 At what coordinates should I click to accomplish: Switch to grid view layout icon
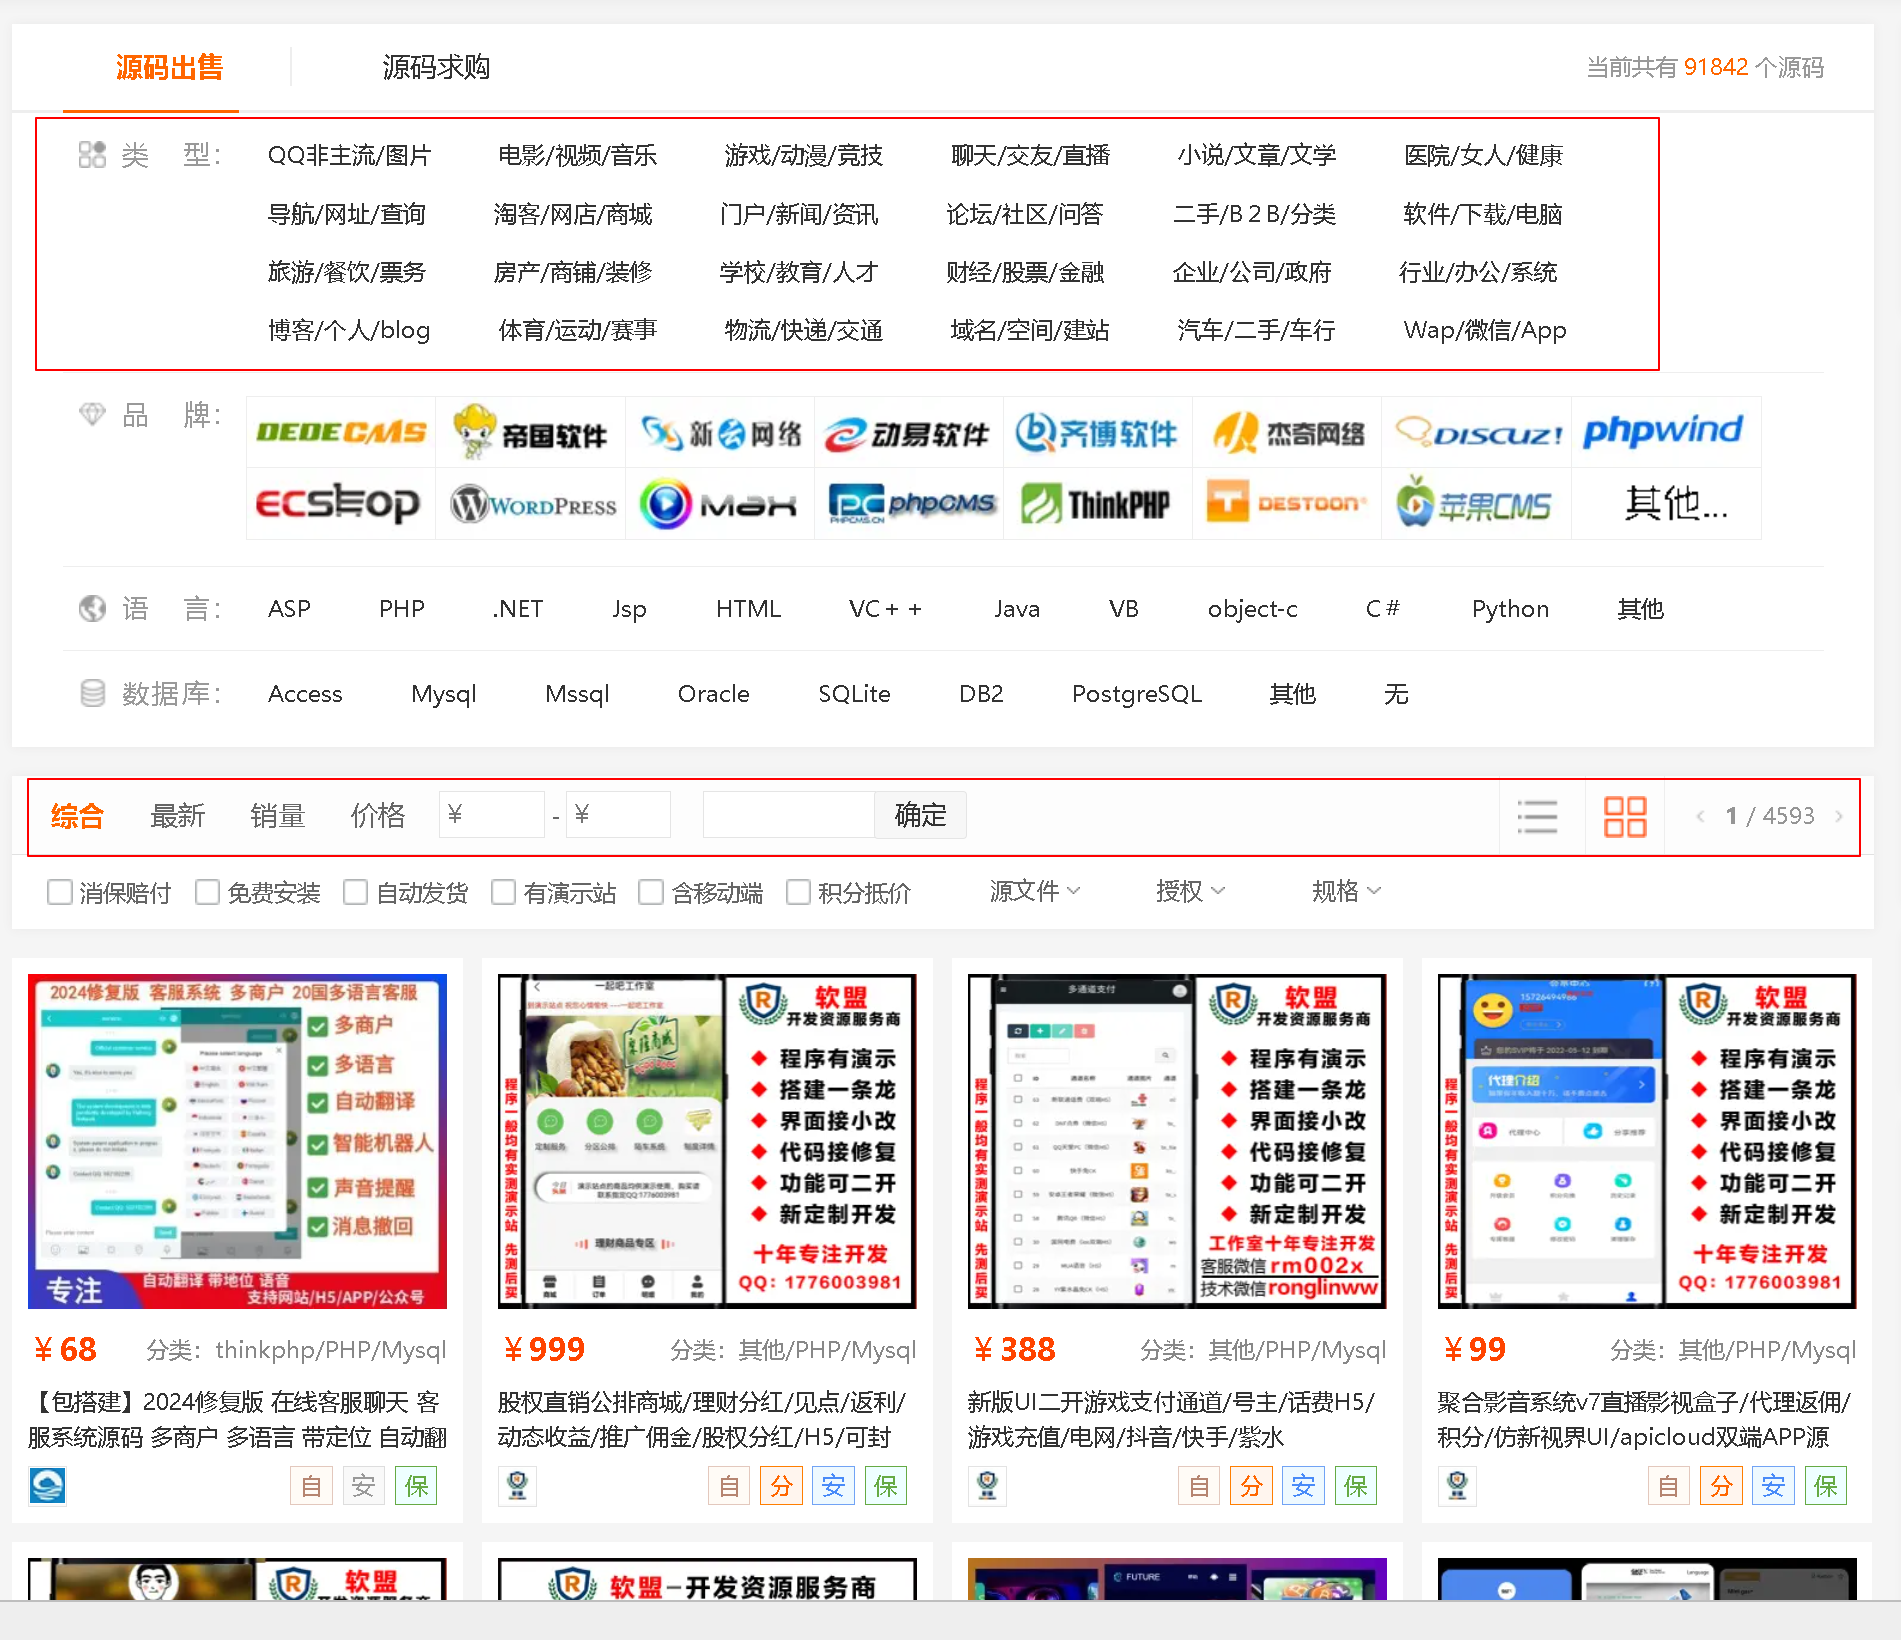click(x=1625, y=816)
